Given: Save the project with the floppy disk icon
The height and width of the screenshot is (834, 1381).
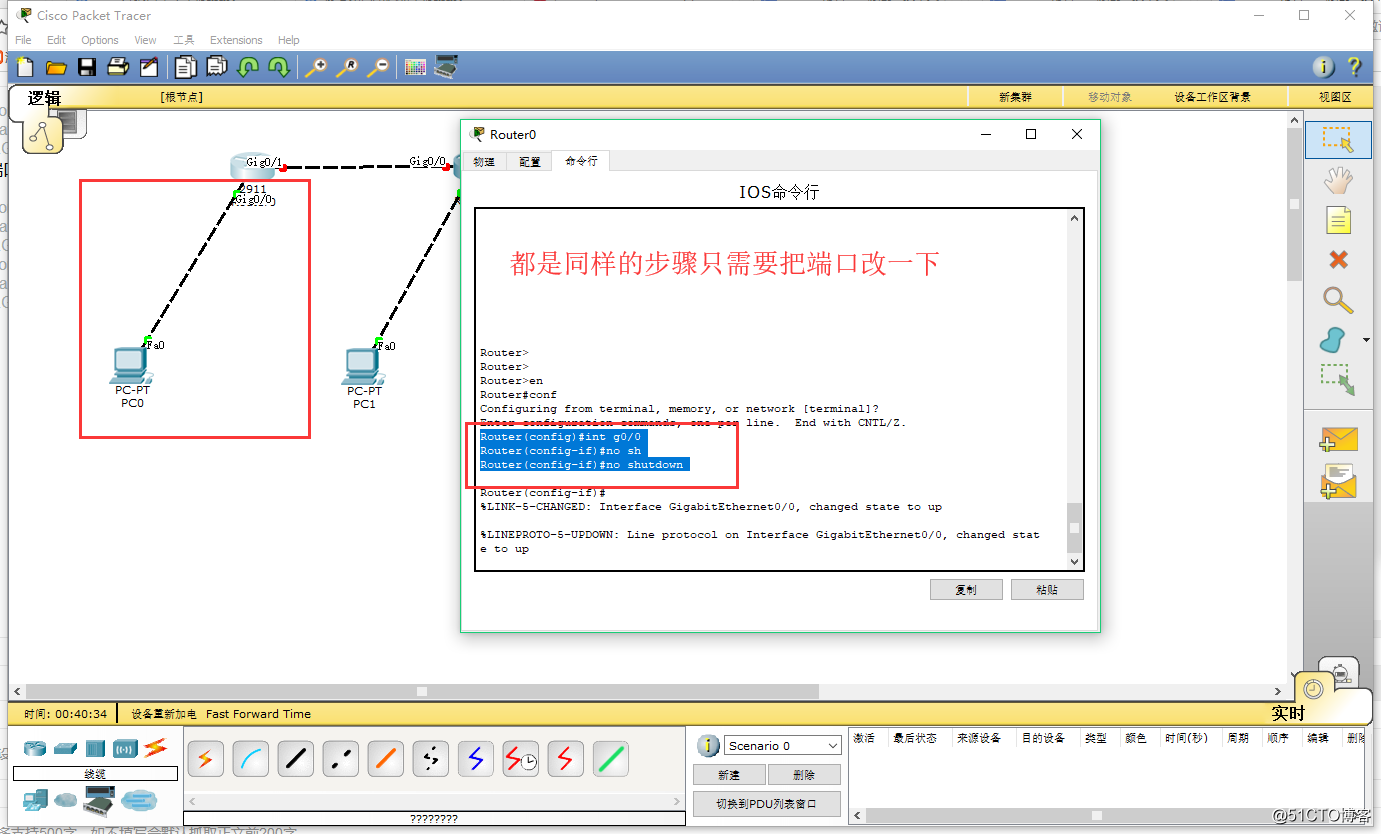Looking at the screenshot, I should coord(87,67).
